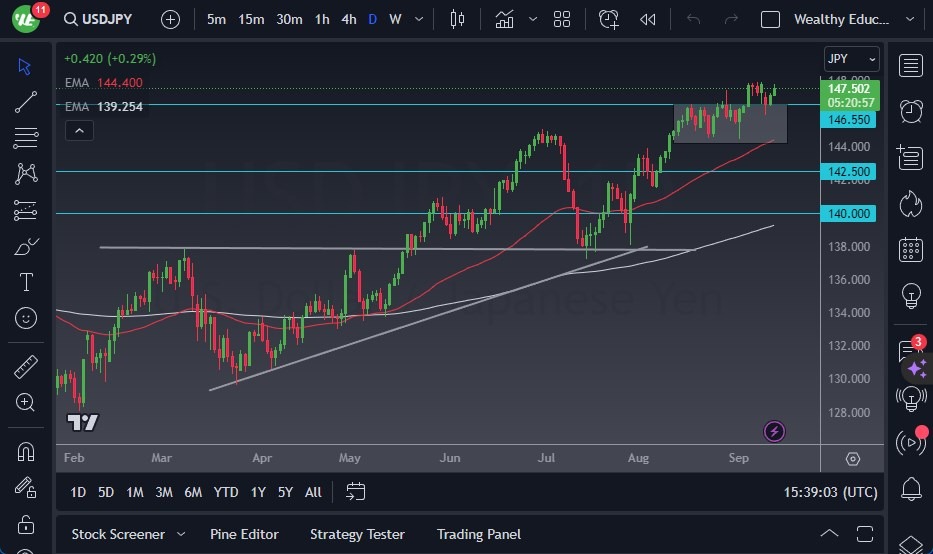Open the Fibonacci retracement tool
Screen dimensions: 933x554
(x=26, y=137)
